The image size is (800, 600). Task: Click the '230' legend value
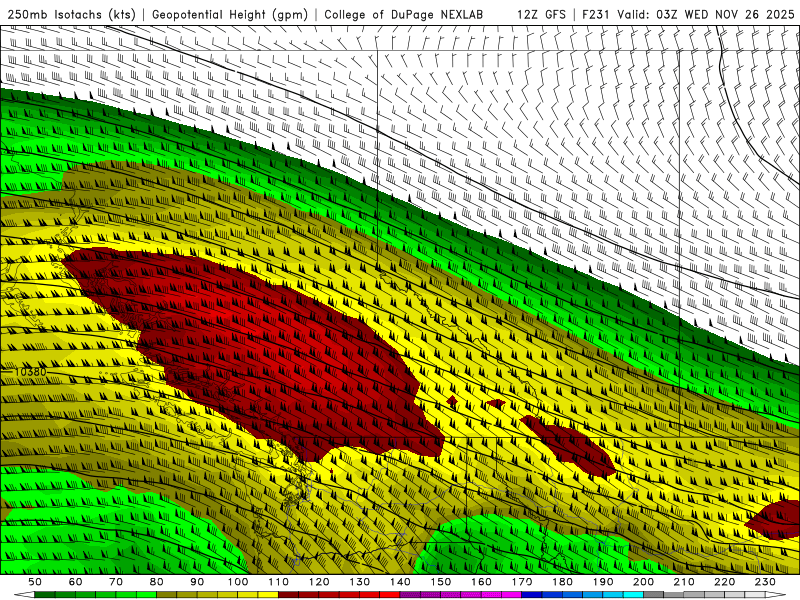[765, 582]
